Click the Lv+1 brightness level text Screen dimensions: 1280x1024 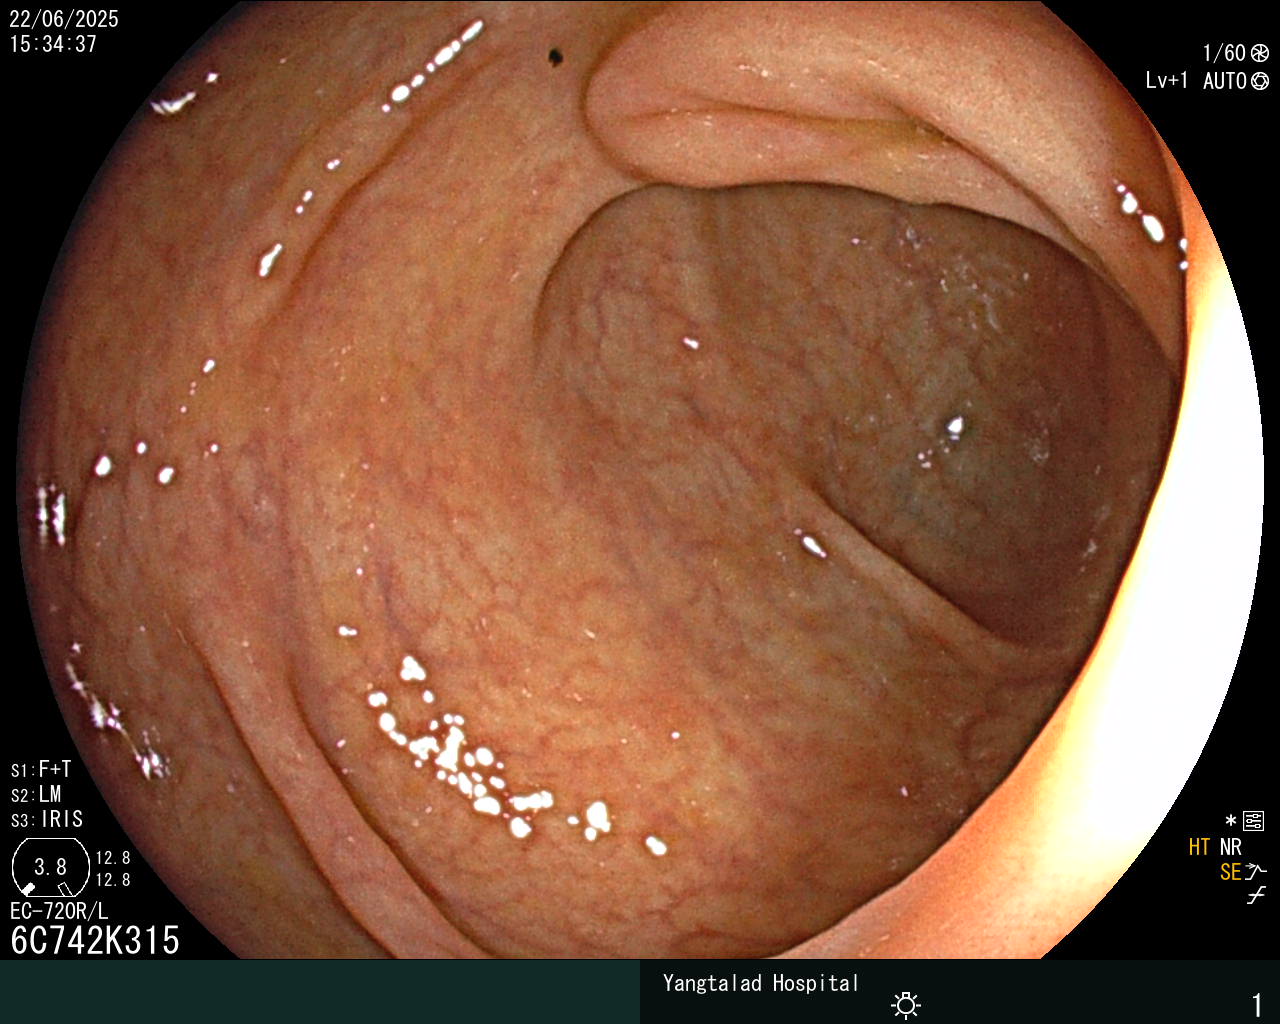tap(1167, 81)
